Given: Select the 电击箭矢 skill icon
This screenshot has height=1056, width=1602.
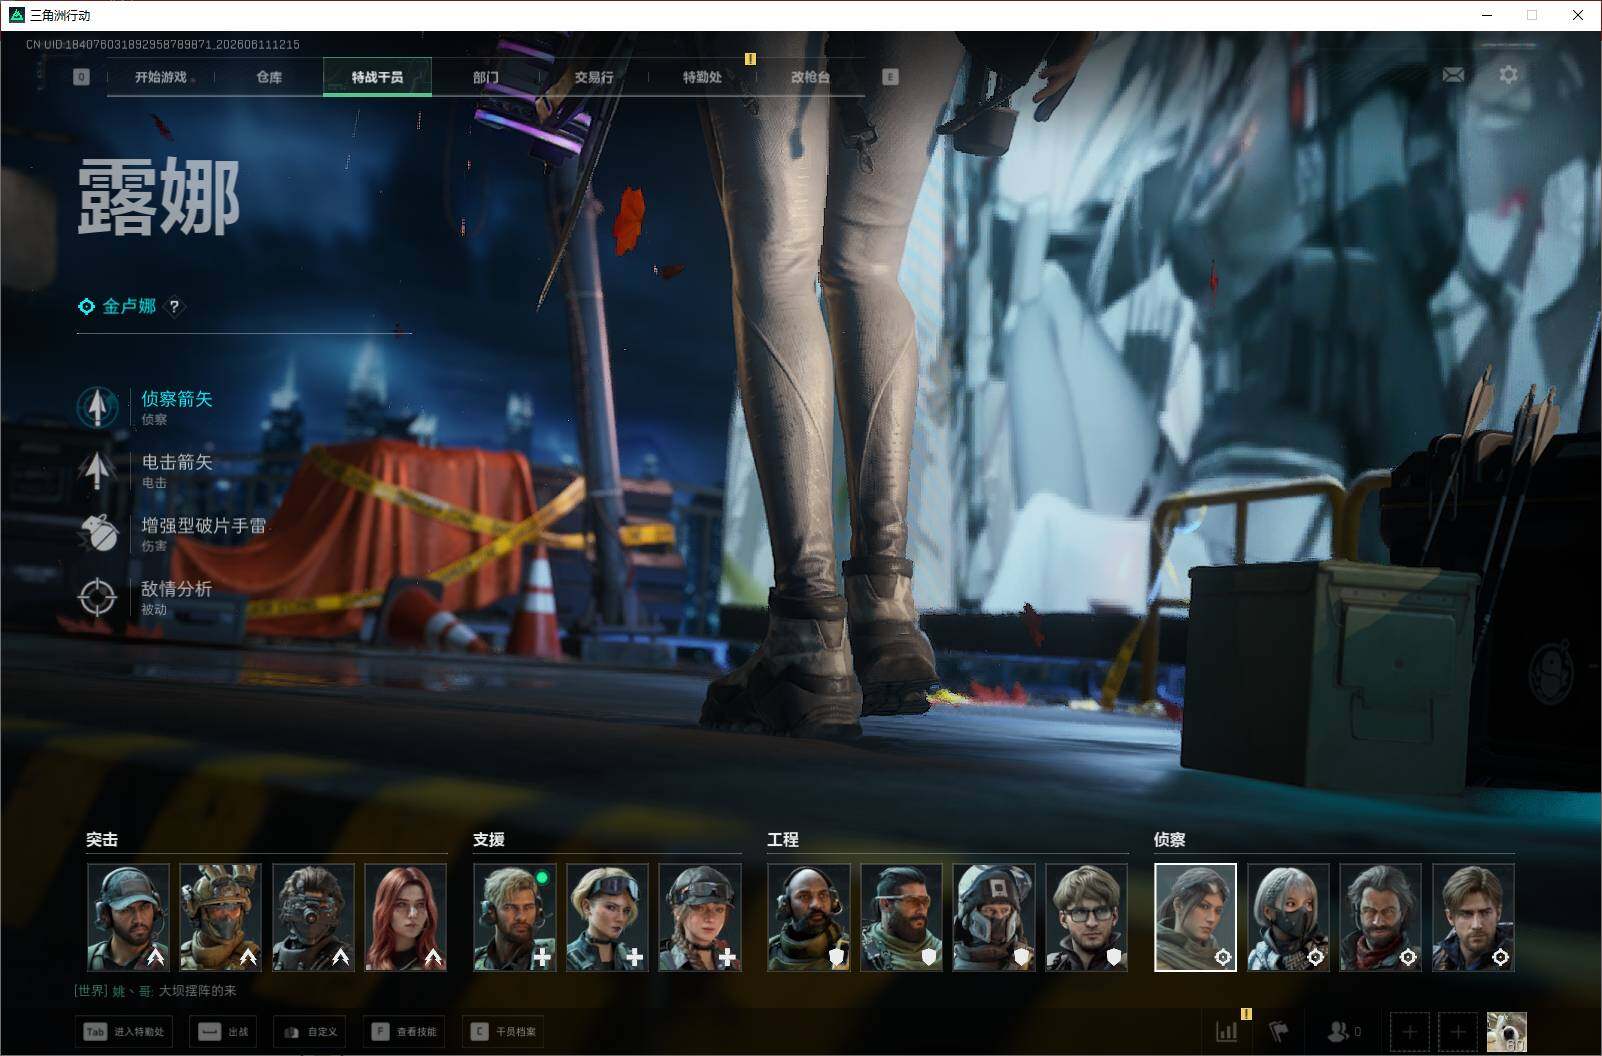Looking at the screenshot, I should click(97, 470).
